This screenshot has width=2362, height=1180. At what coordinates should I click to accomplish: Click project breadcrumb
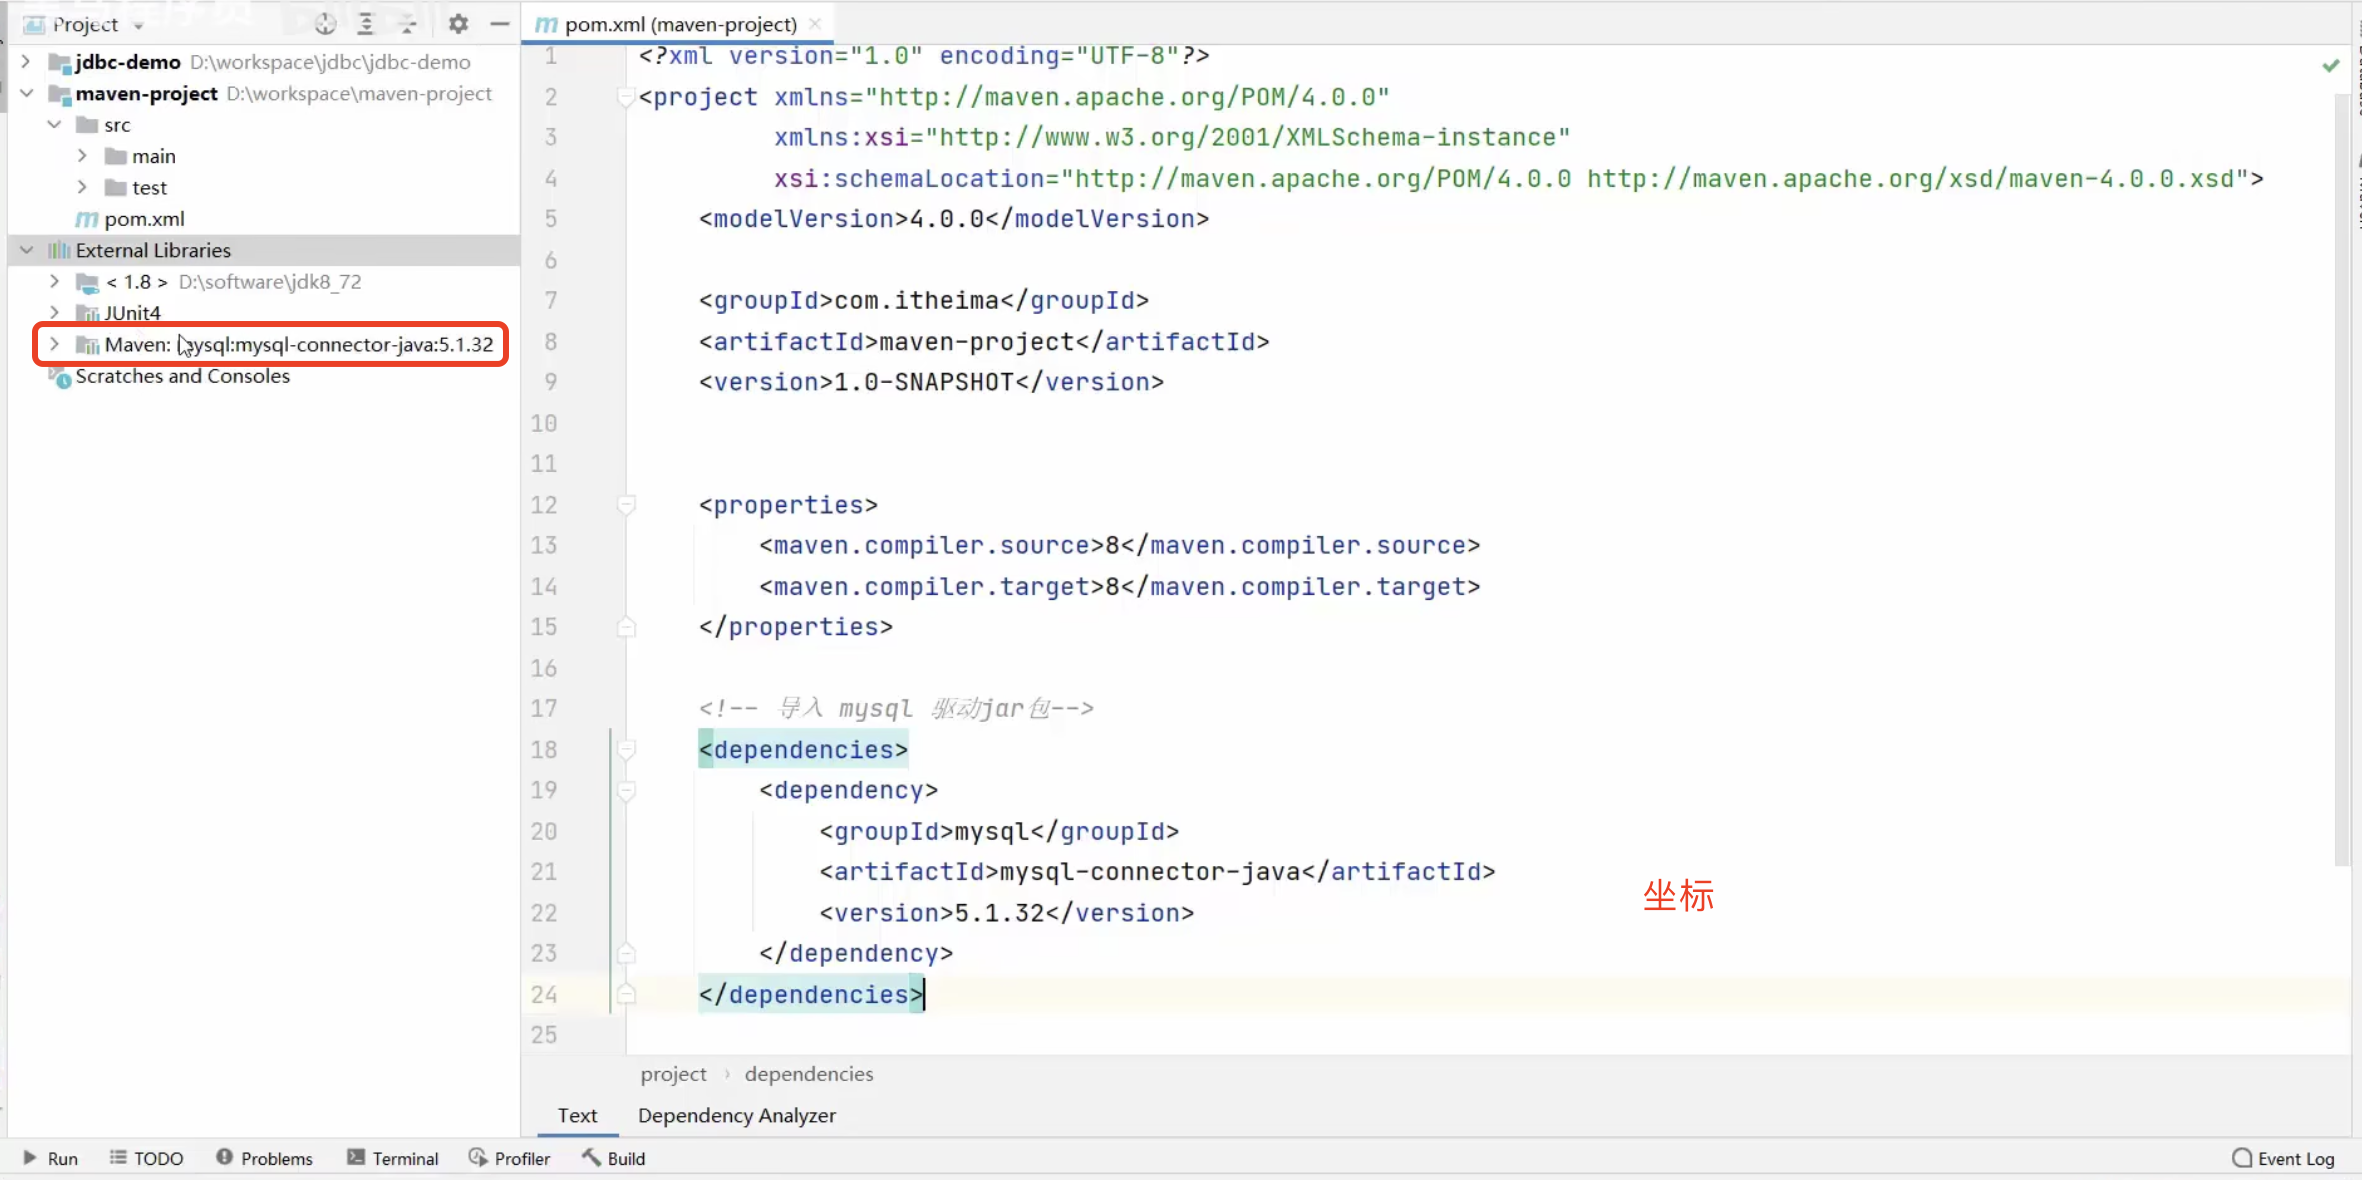tap(673, 1074)
